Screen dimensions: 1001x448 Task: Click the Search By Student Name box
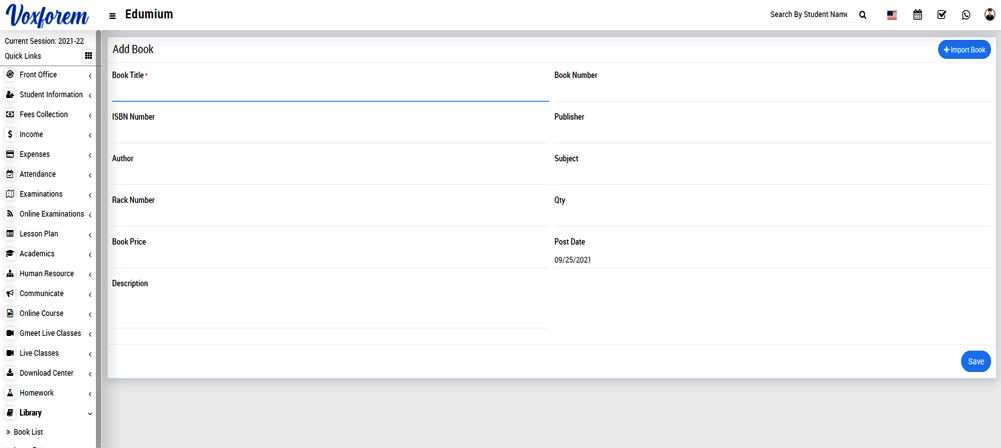coord(808,15)
